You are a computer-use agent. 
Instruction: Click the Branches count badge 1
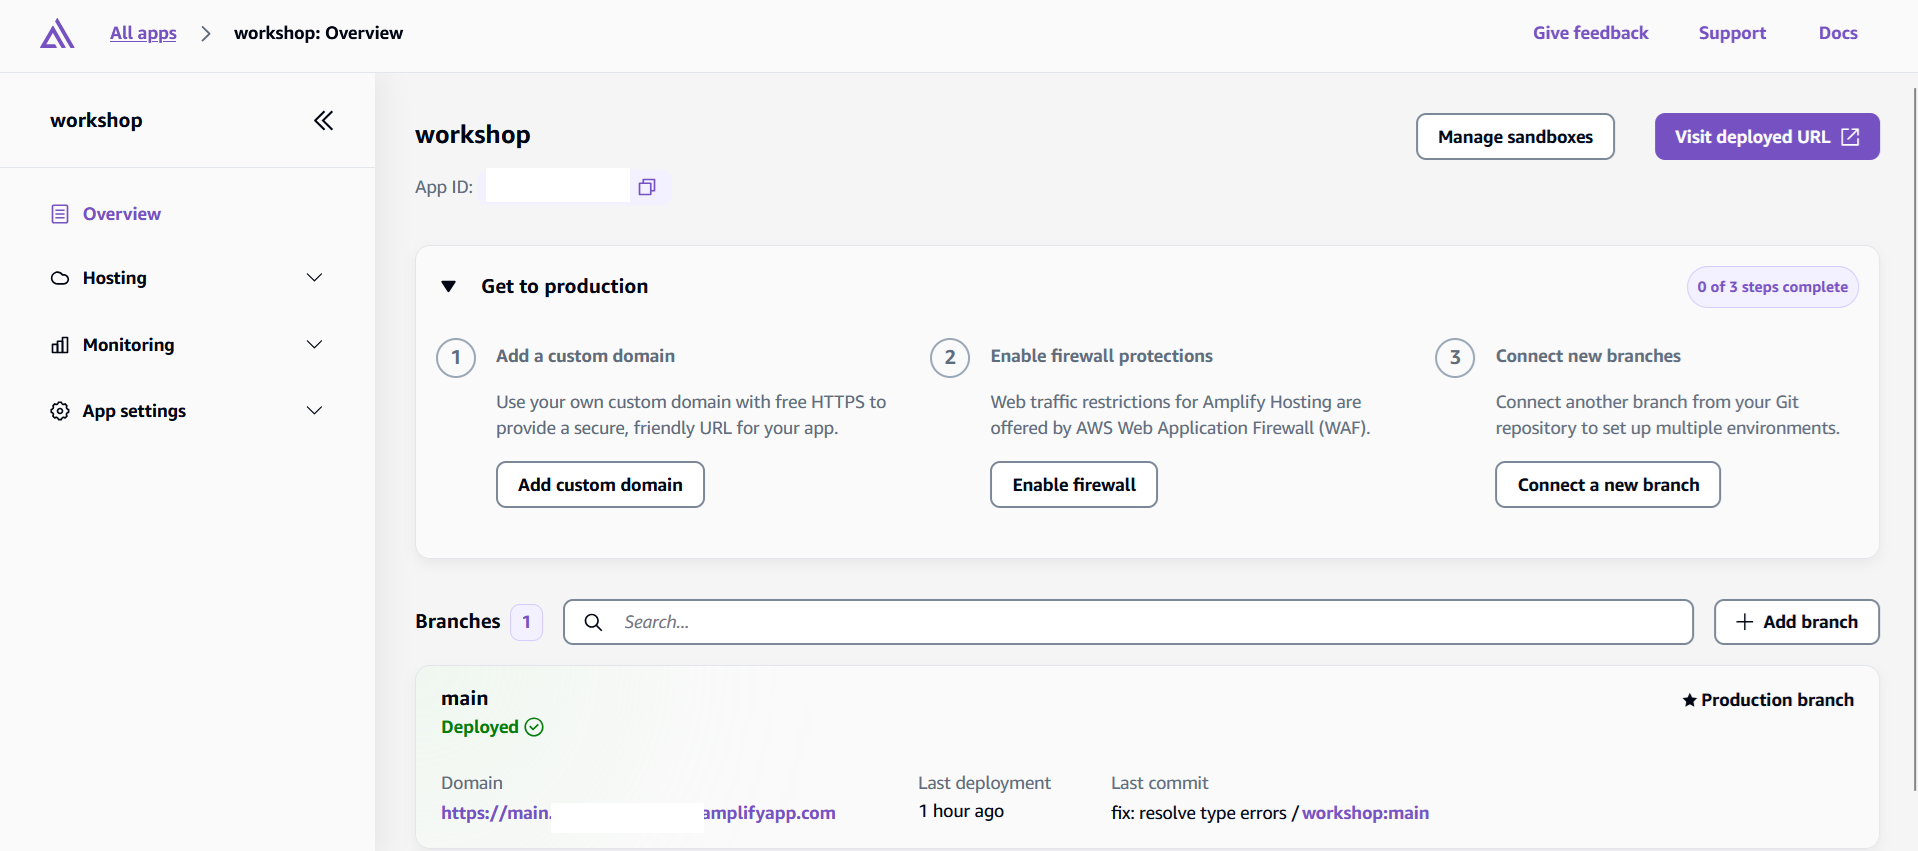click(x=526, y=622)
